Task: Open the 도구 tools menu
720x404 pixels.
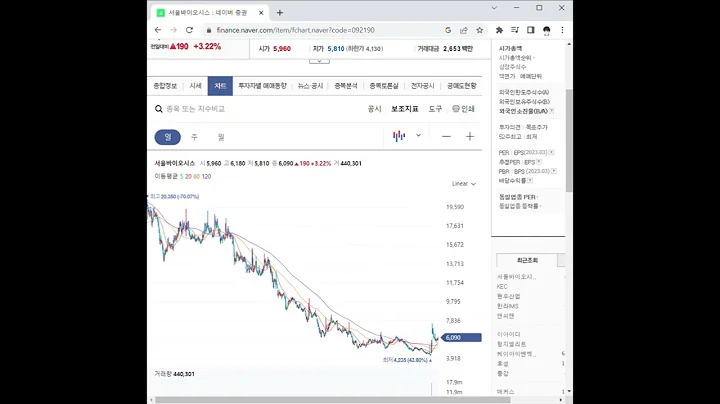Action: (x=435, y=109)
